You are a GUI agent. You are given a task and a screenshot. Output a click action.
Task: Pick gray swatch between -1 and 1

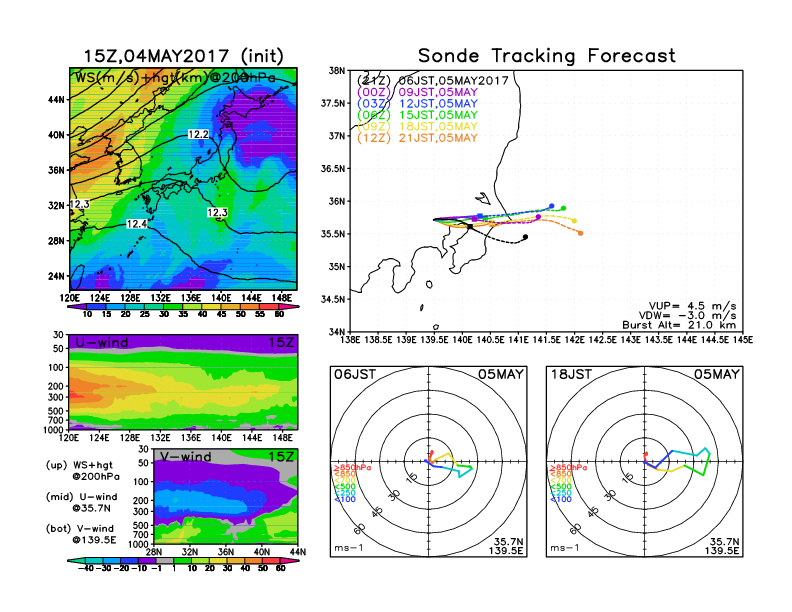[164, 560]
